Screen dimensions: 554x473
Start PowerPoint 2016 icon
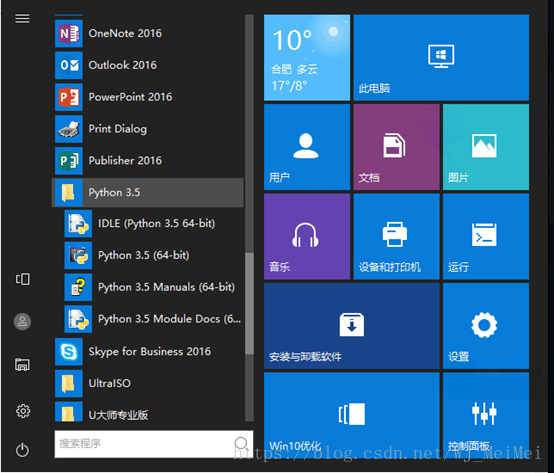[69, 97]
